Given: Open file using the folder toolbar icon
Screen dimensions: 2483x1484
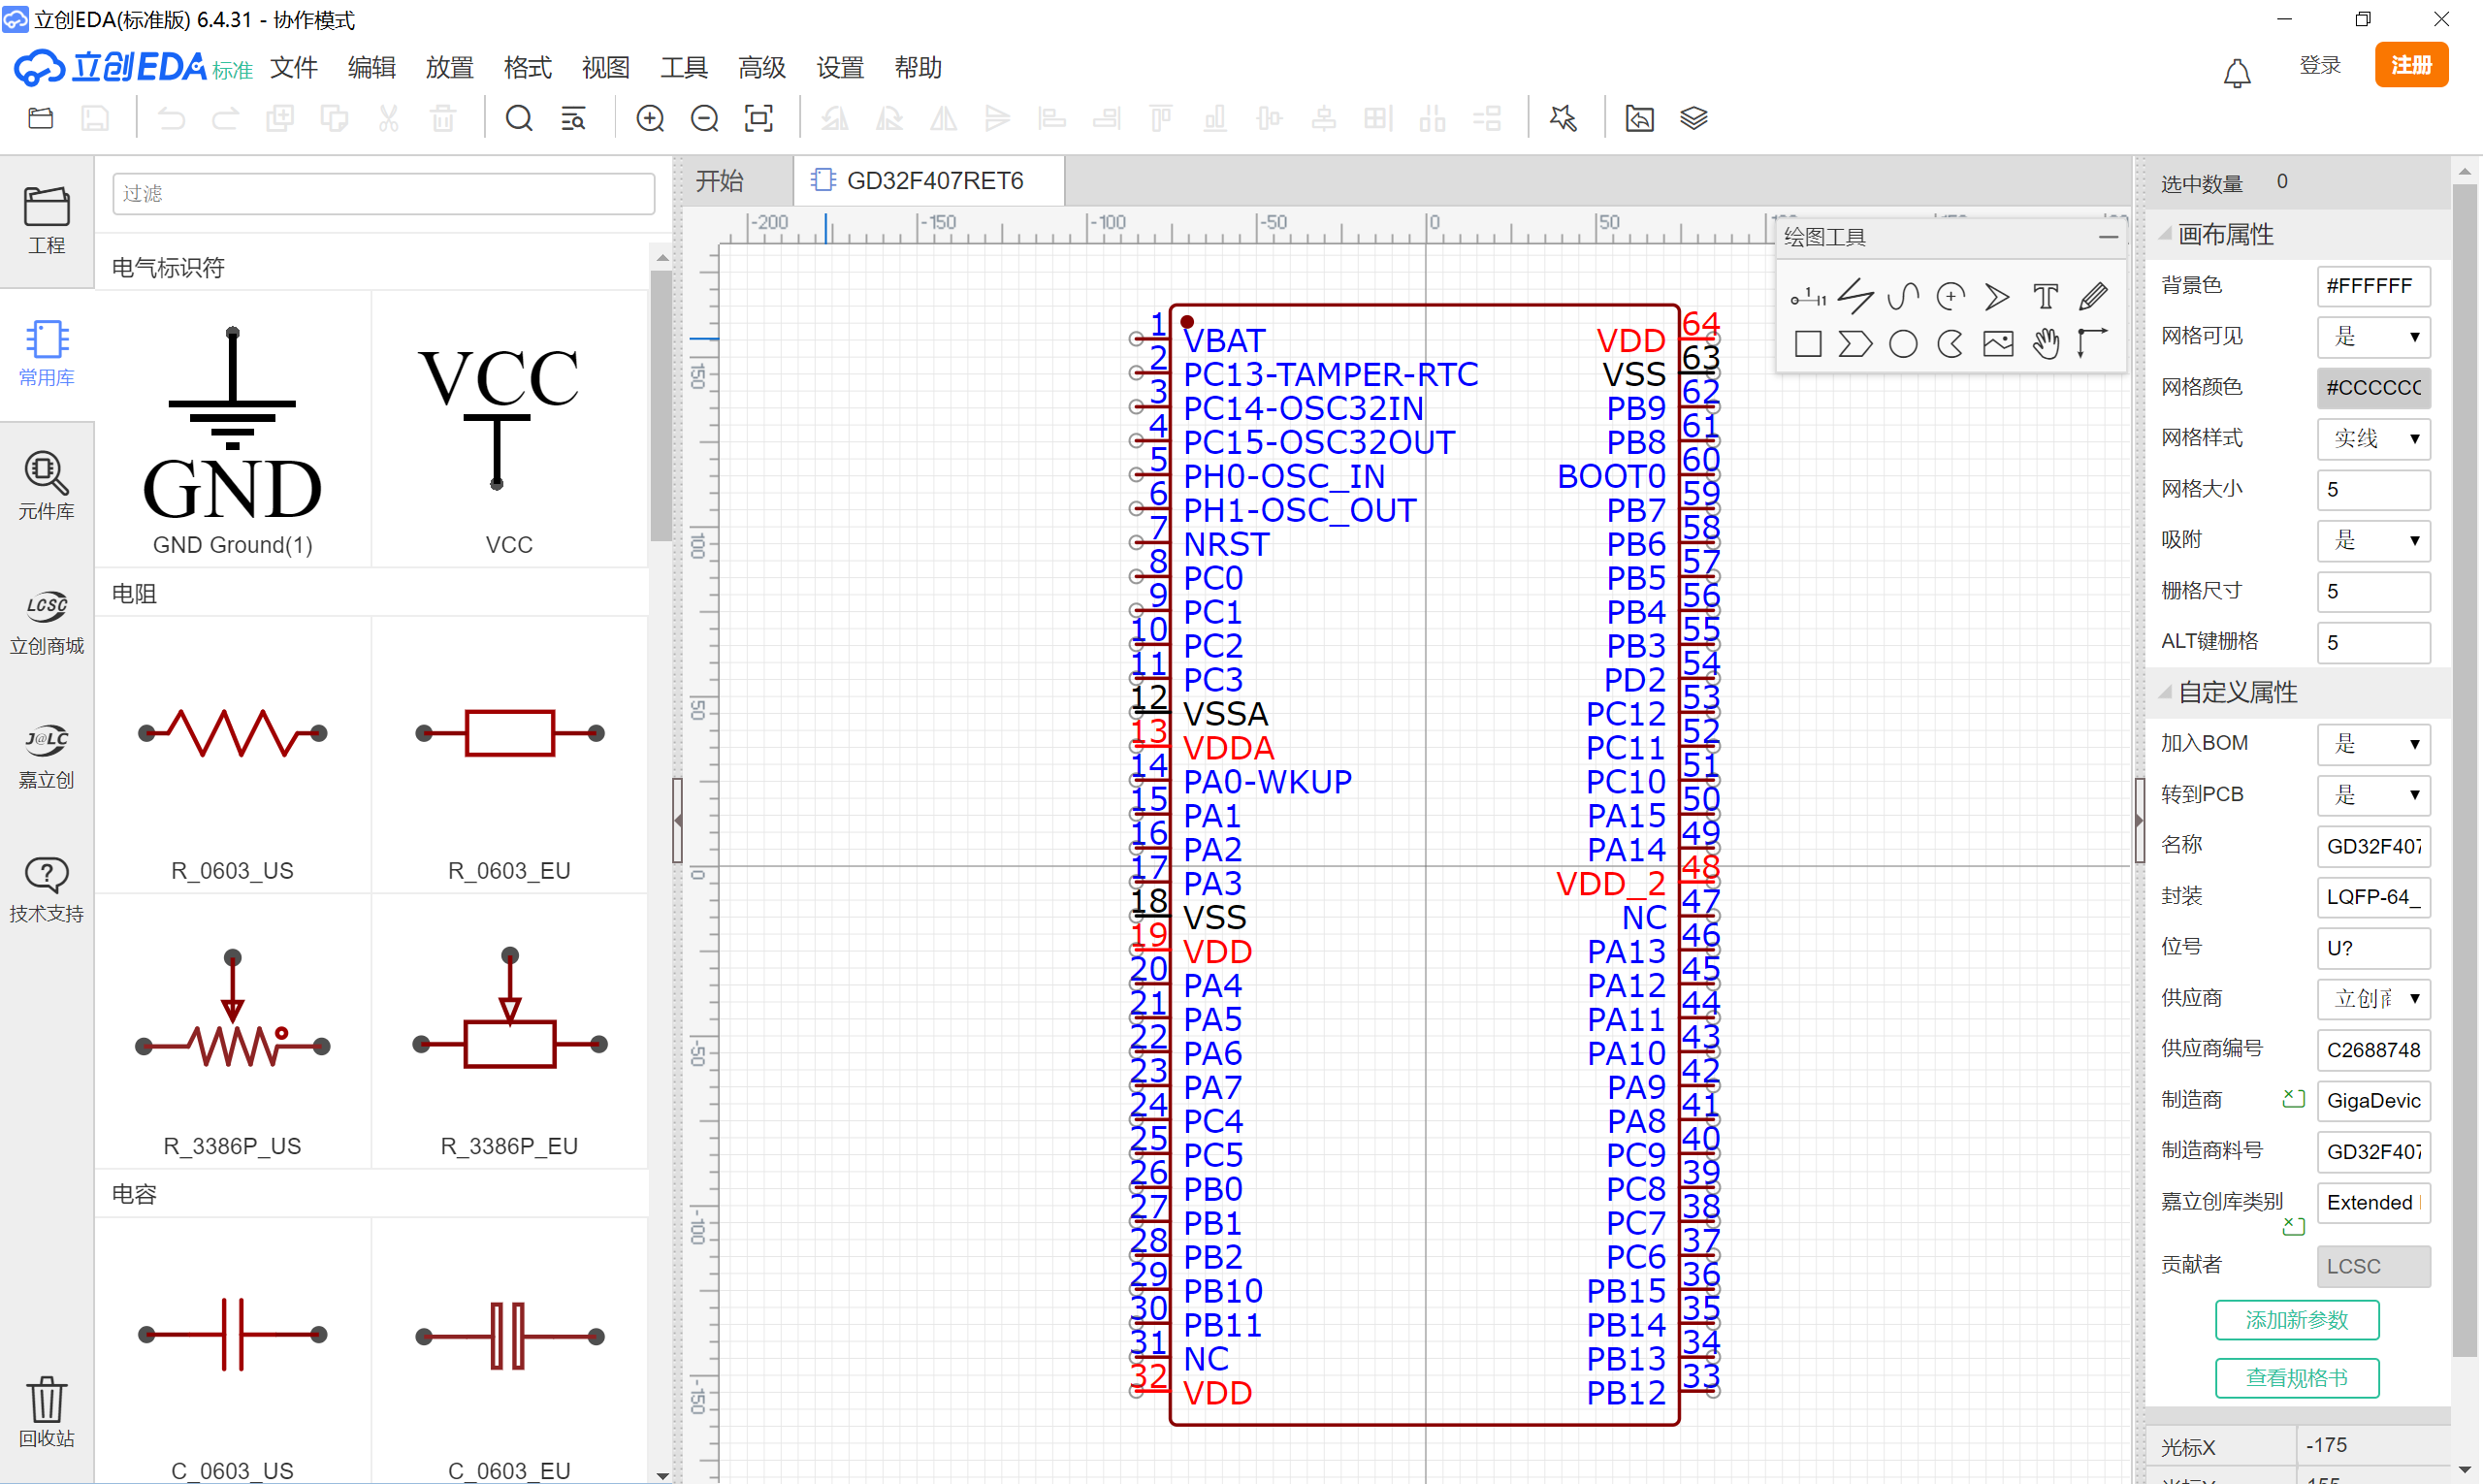Looking at the screenshot, I should 41,118.
